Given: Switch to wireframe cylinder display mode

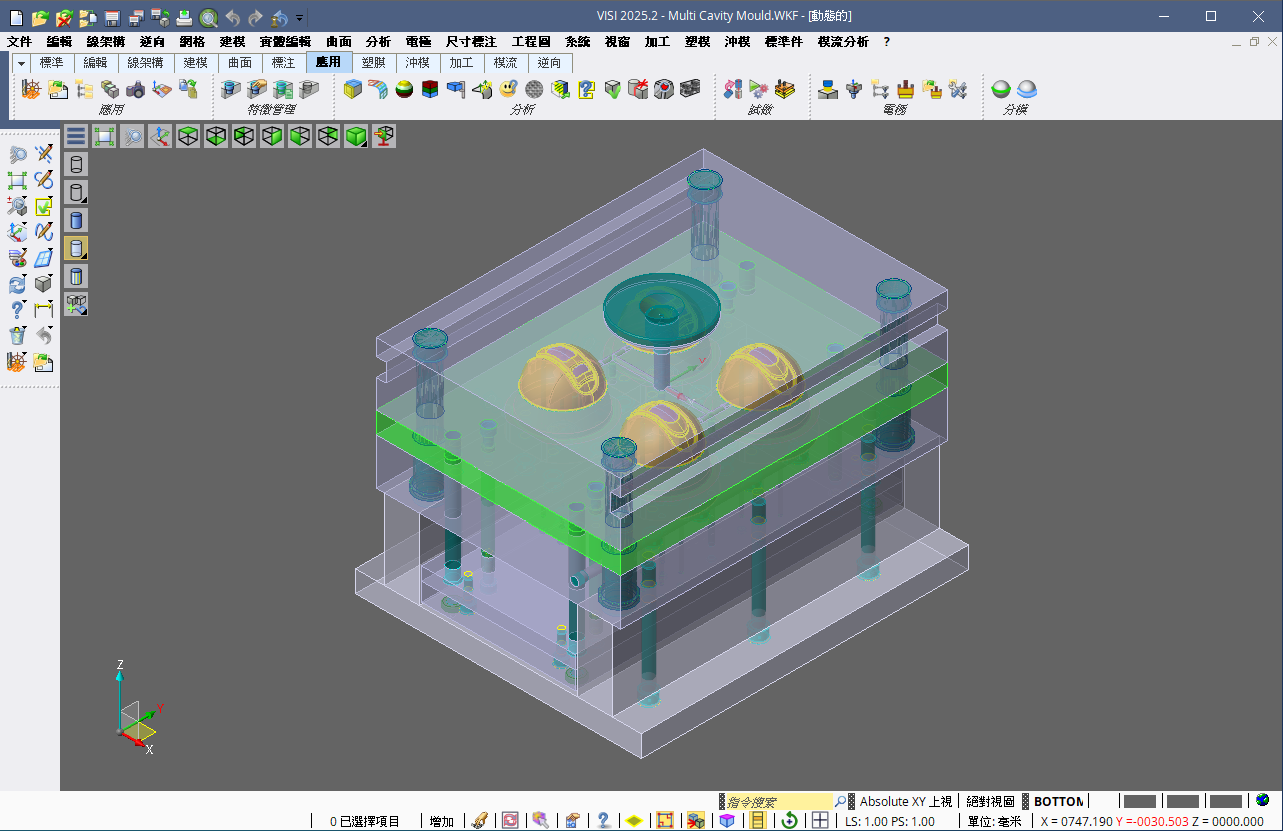Looking at the screenshot, I should tap(76, 164).
